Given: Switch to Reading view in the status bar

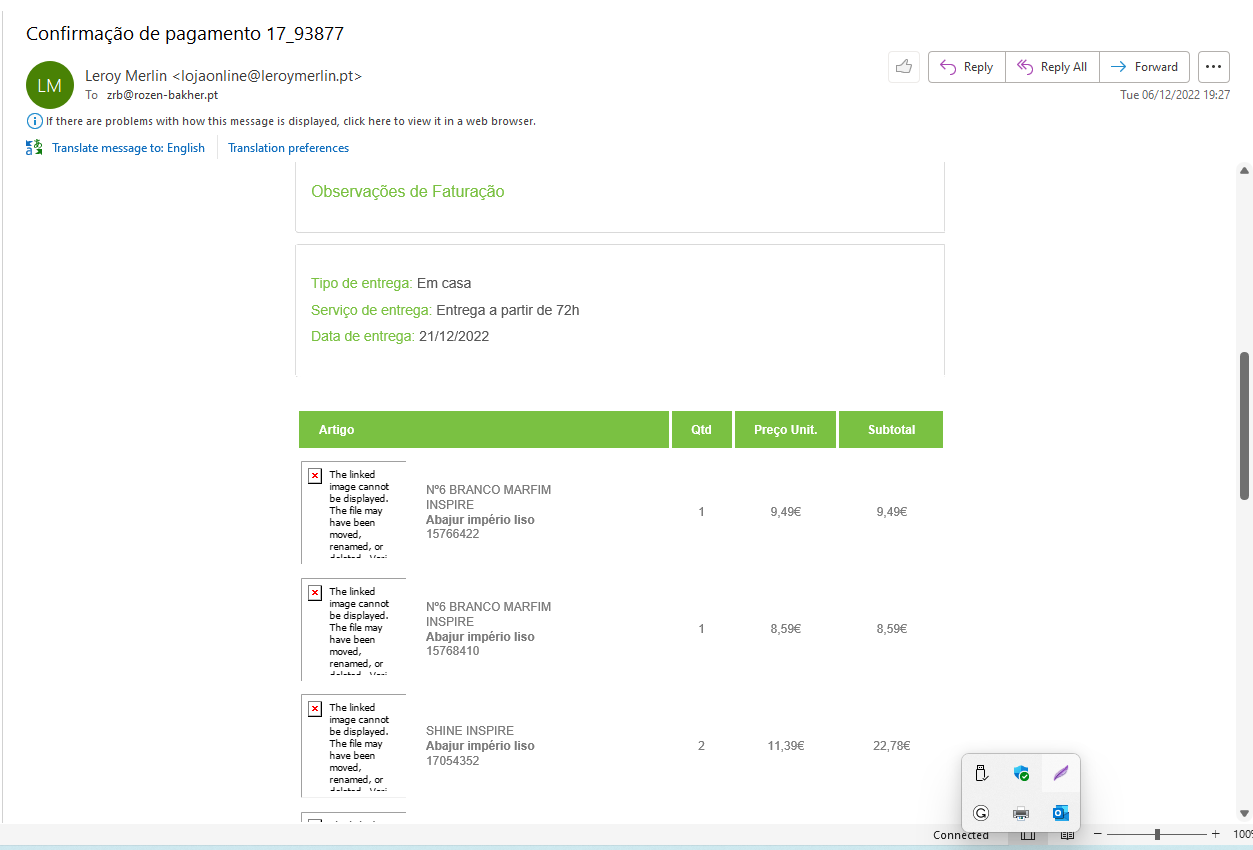Looking at the screenshot, I should [1067, 835].
